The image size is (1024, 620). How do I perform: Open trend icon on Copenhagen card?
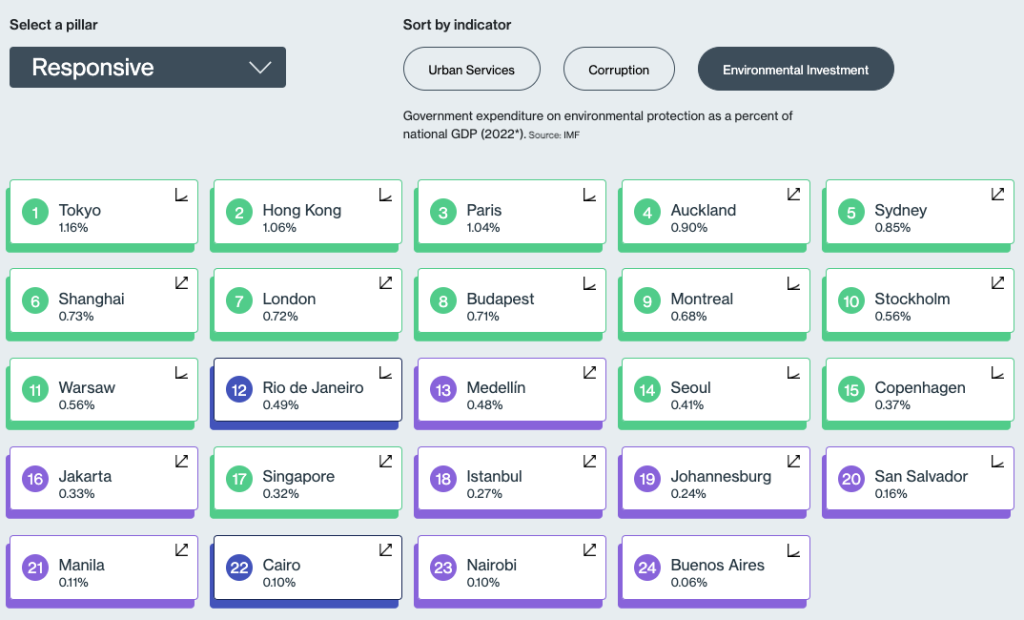coord(997,372)
